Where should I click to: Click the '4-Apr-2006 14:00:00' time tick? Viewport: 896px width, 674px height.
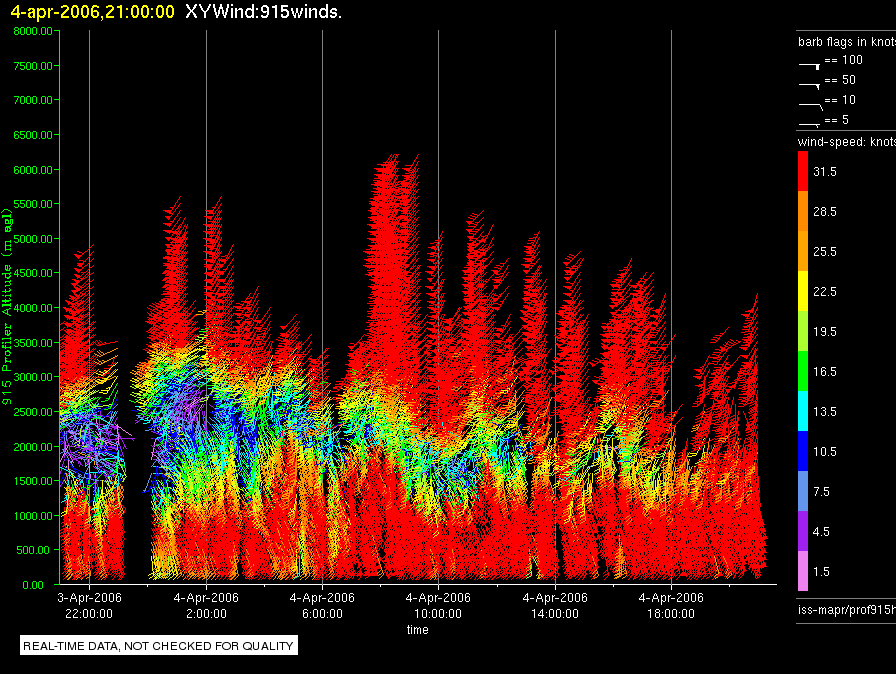click(555, 605)
